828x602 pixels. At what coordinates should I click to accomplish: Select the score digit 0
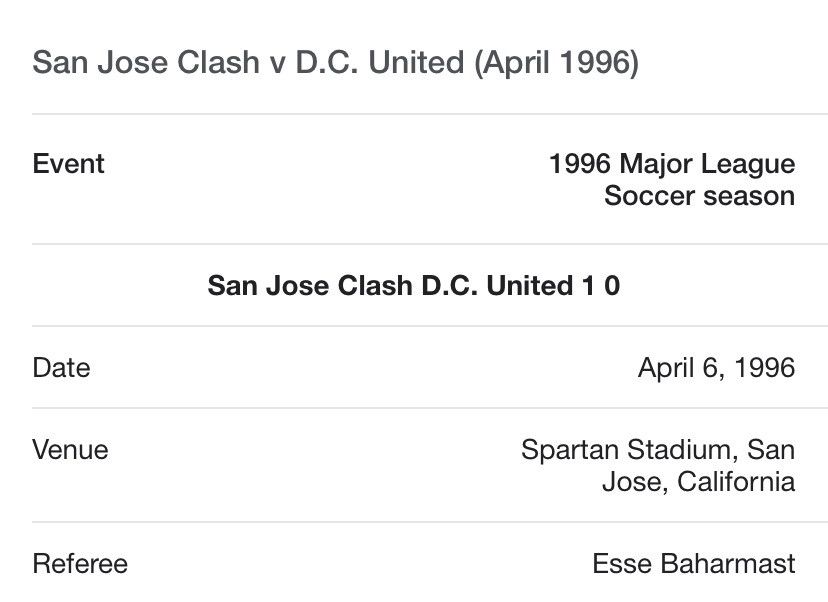point(611,286)
